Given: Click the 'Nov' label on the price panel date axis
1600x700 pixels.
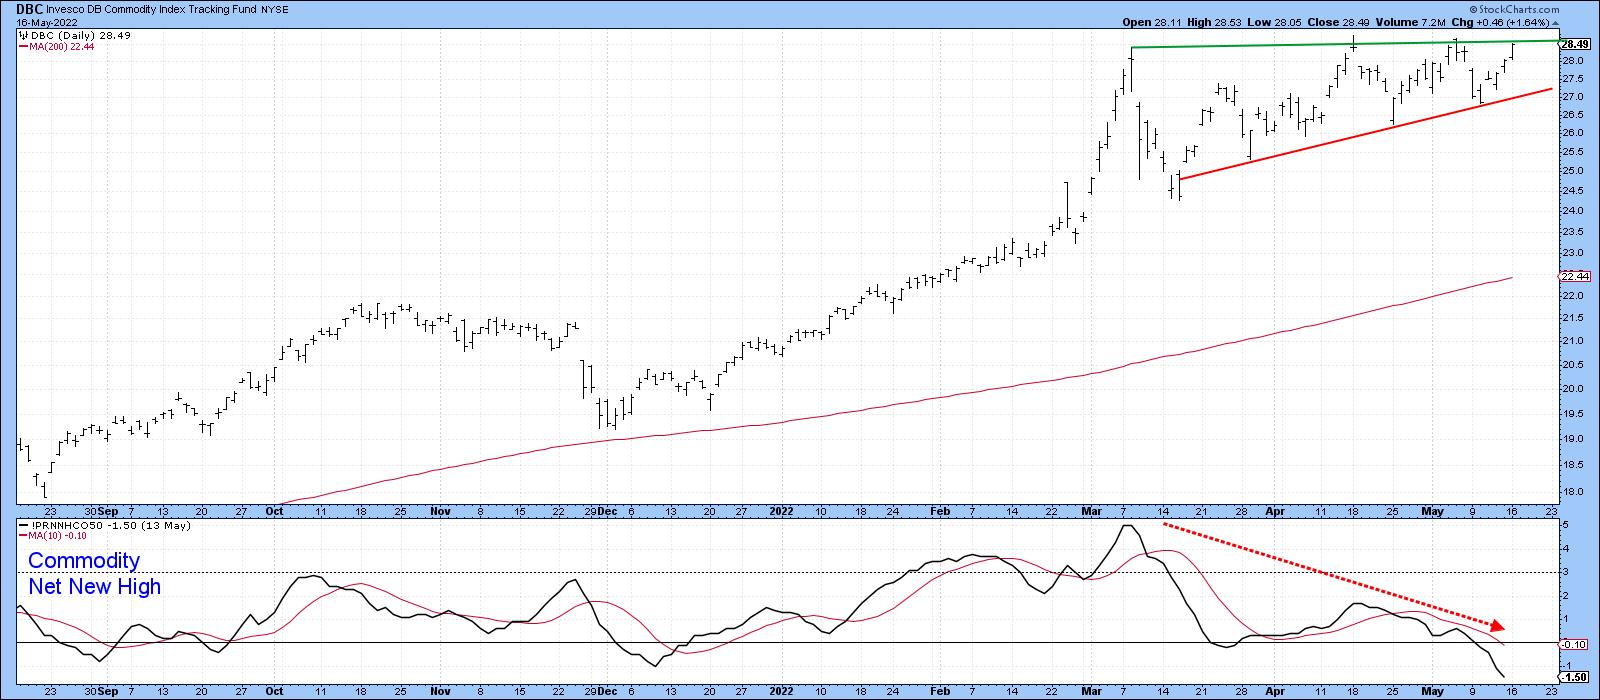Looking at the screenshot, I should [441, 510].
